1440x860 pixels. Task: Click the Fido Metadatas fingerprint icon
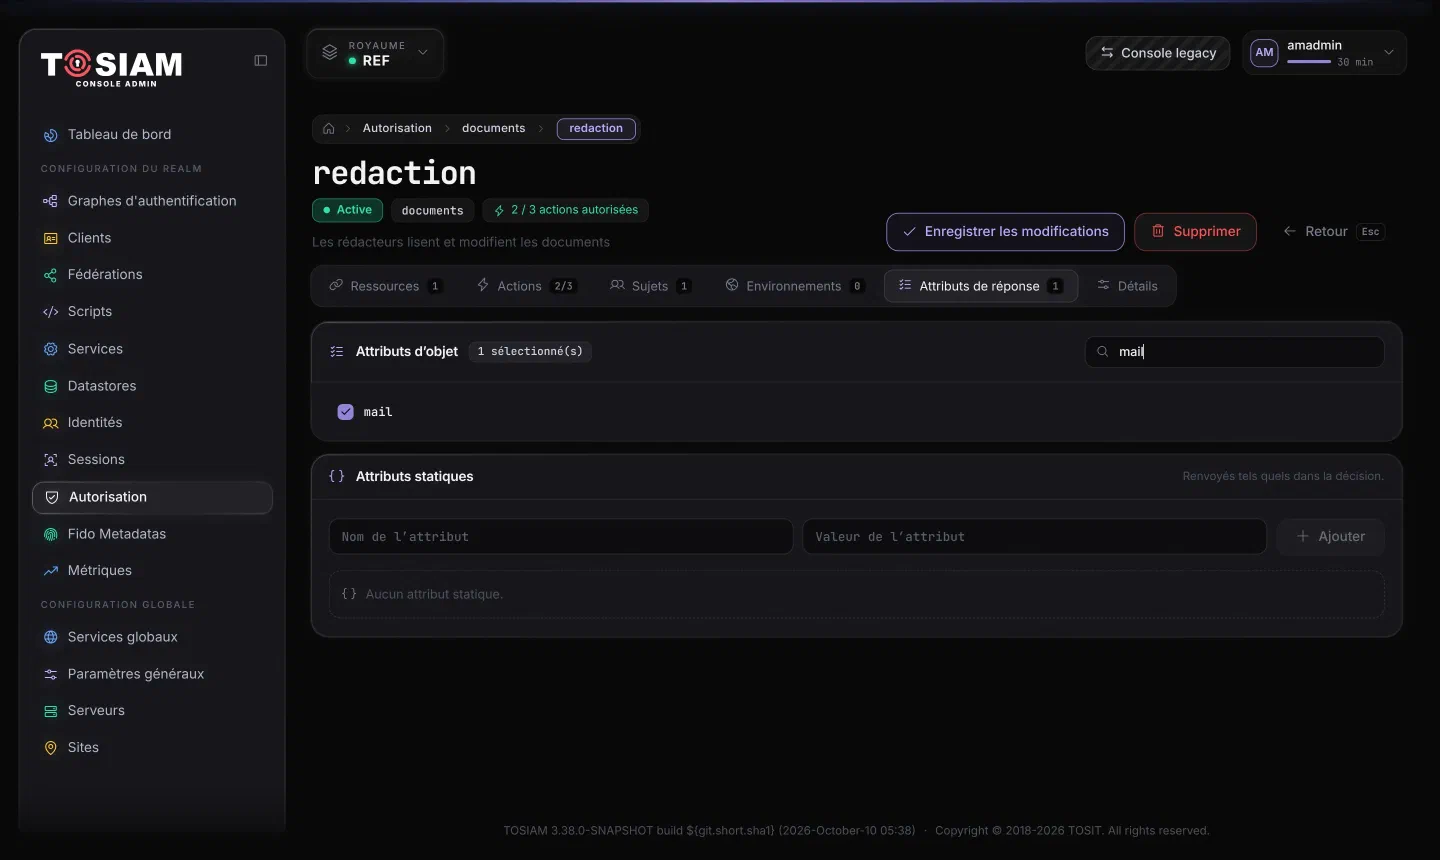click(x=51, y=534)
